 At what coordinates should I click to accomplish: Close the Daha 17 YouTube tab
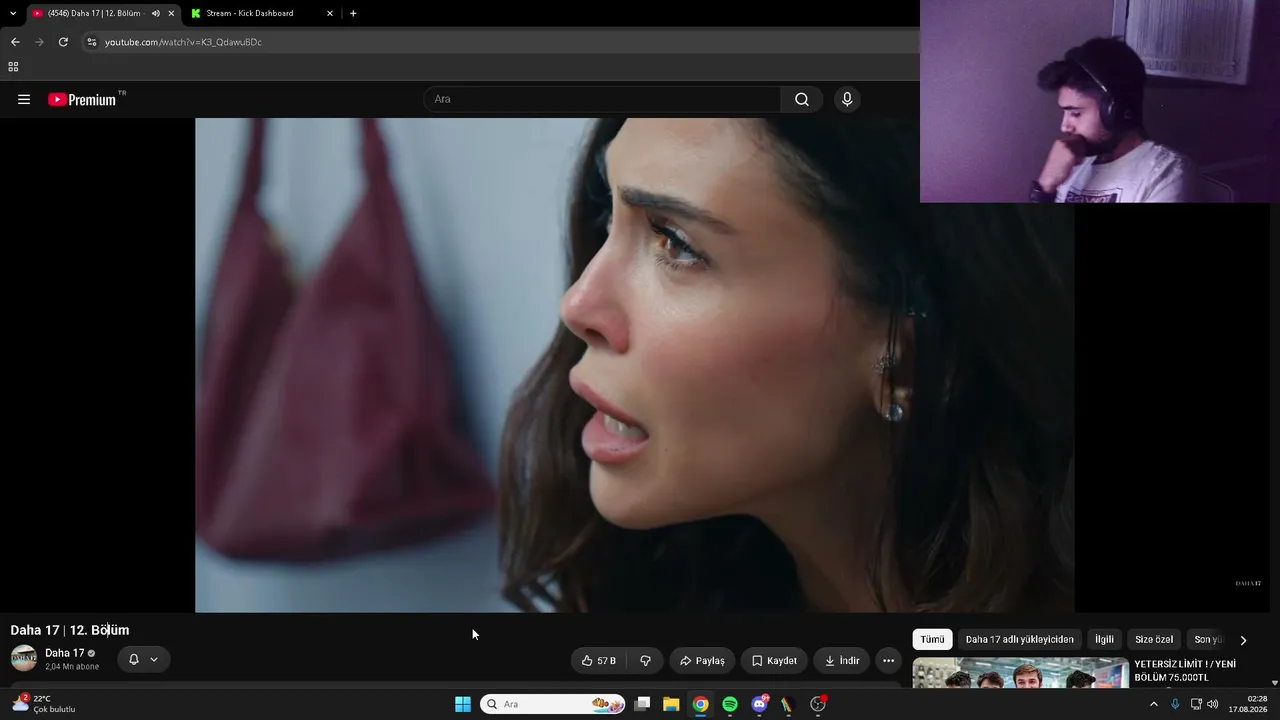[x=171, y=13]
